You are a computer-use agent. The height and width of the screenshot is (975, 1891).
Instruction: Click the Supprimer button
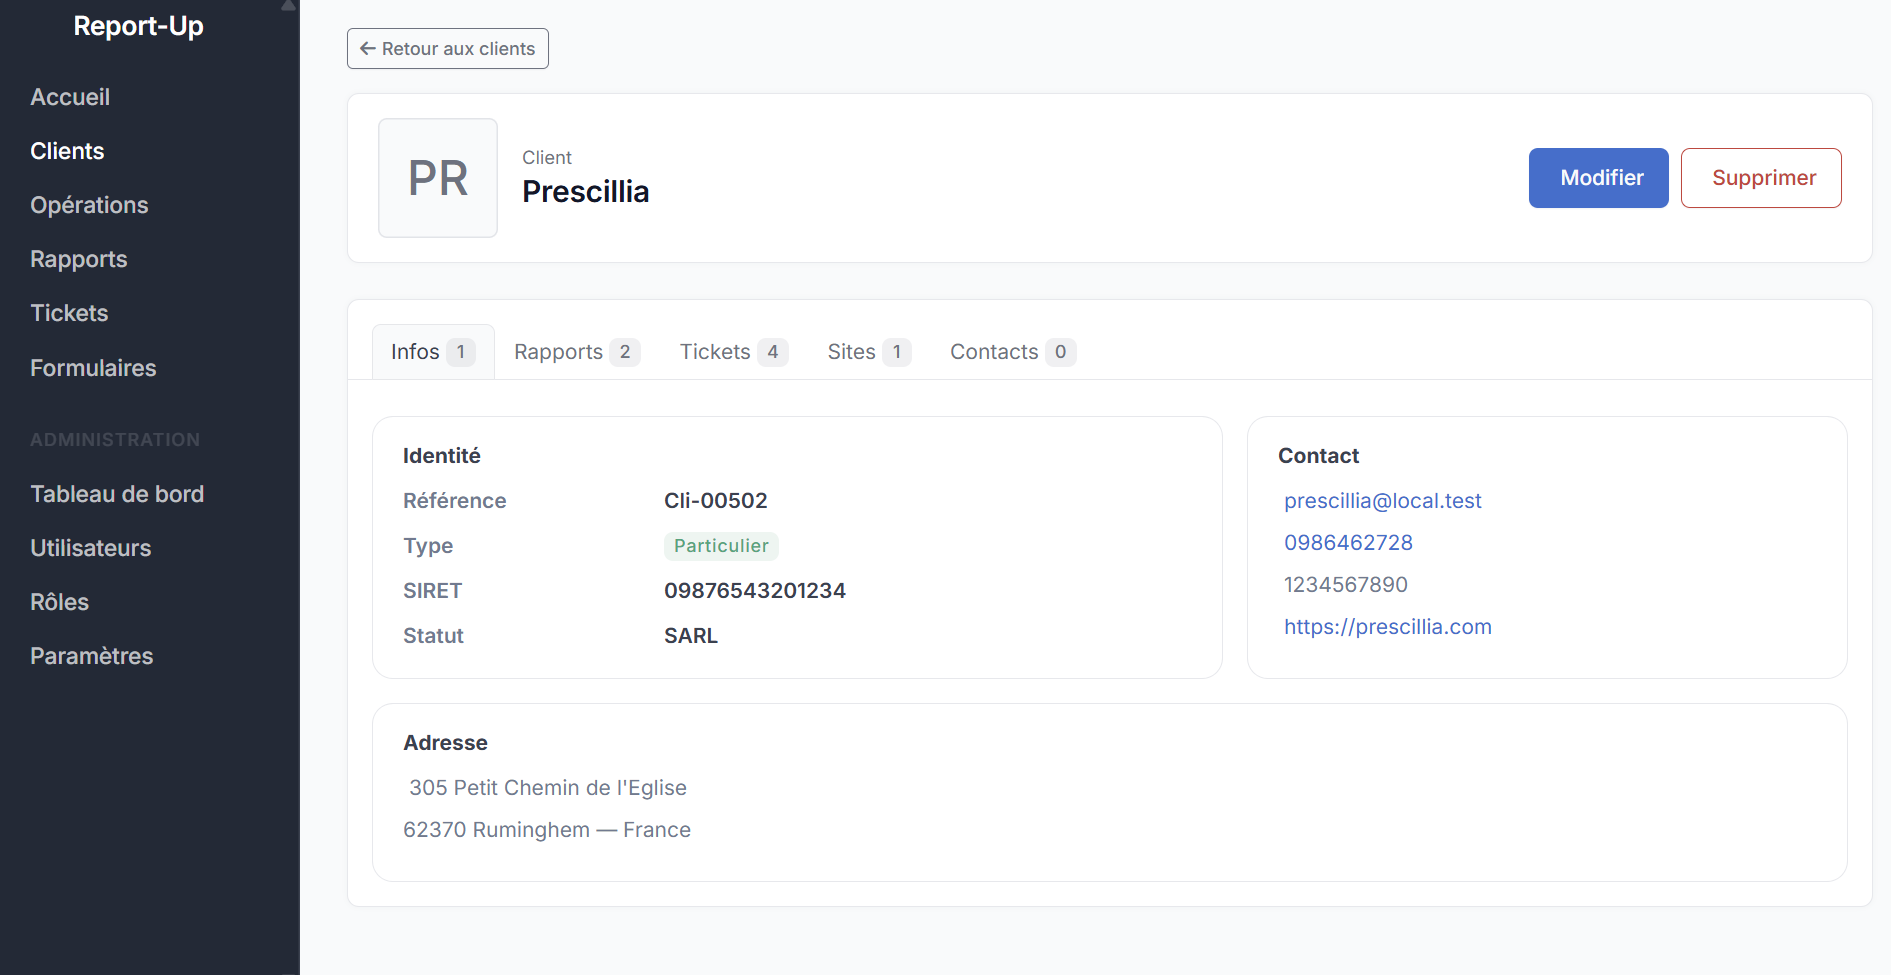point(1761,178)
